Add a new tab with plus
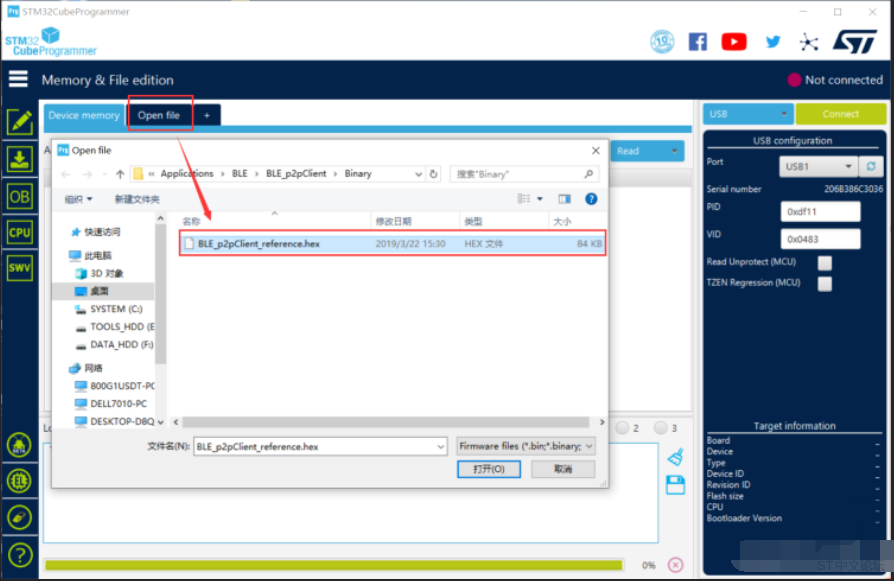894x581 pixels. coord(207,115)
